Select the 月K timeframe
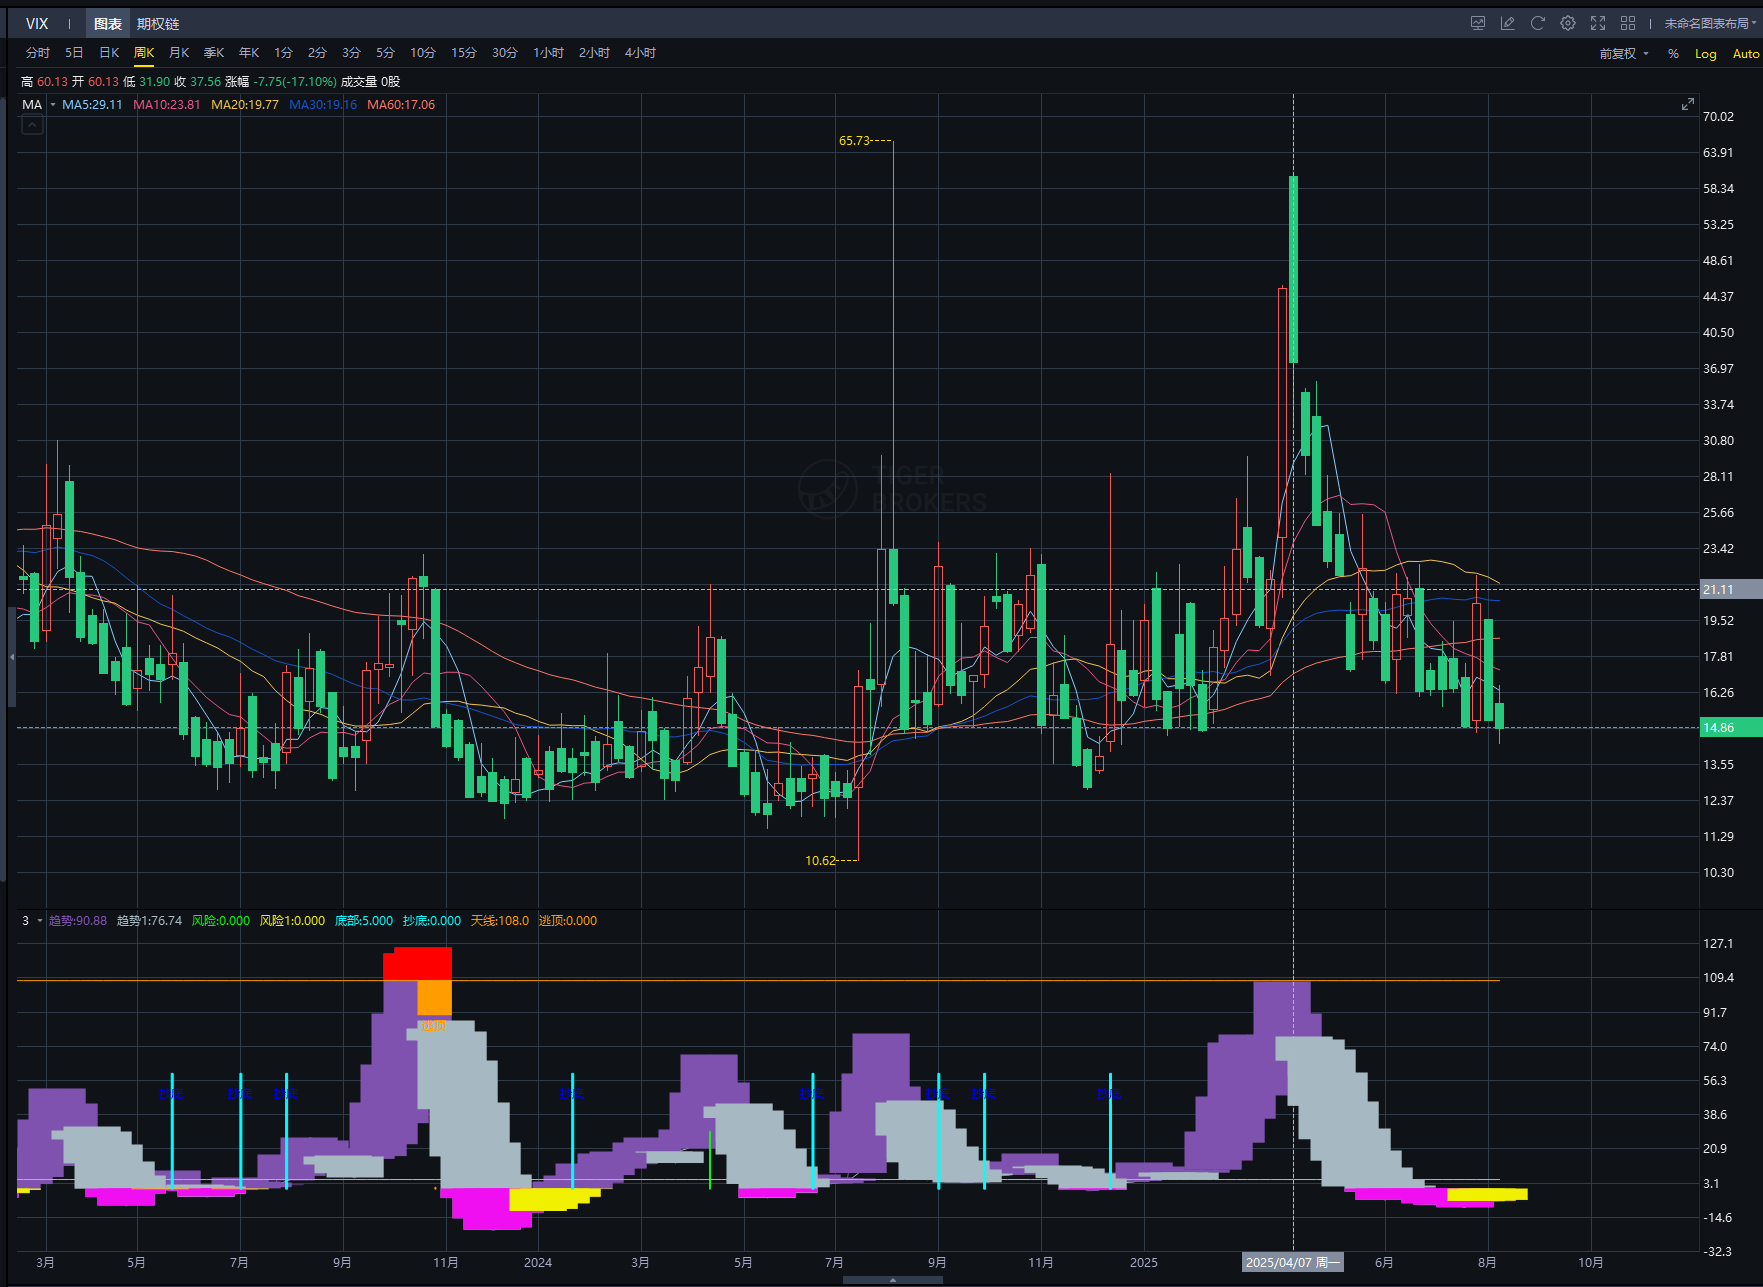 coord(179,53)
